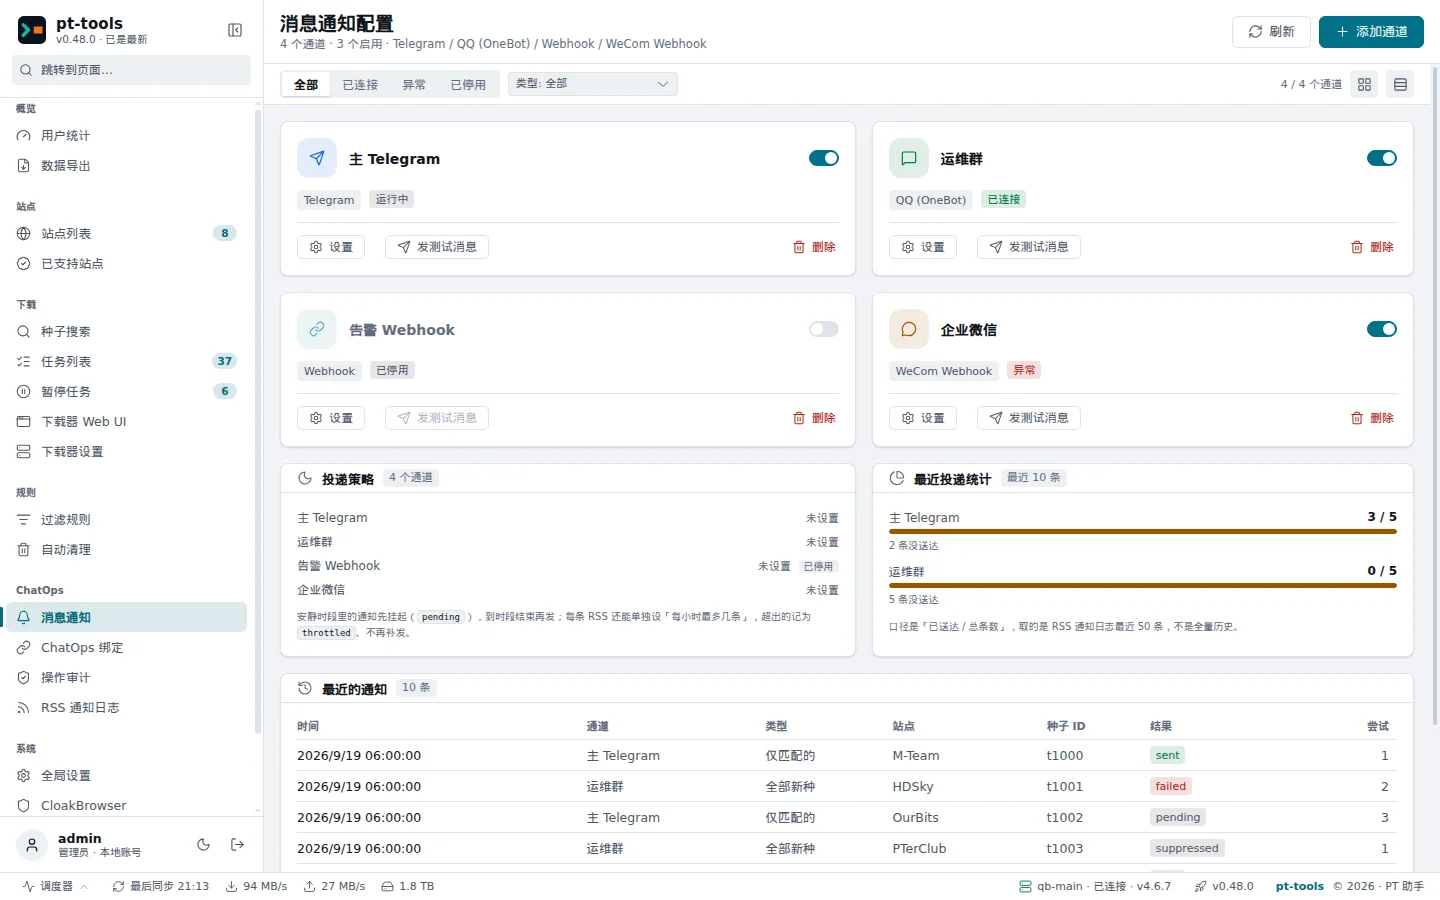The image size is (1440, 900).
Task: Open 告警 Webhook channel 设置
Action: [x=331, y=418]
